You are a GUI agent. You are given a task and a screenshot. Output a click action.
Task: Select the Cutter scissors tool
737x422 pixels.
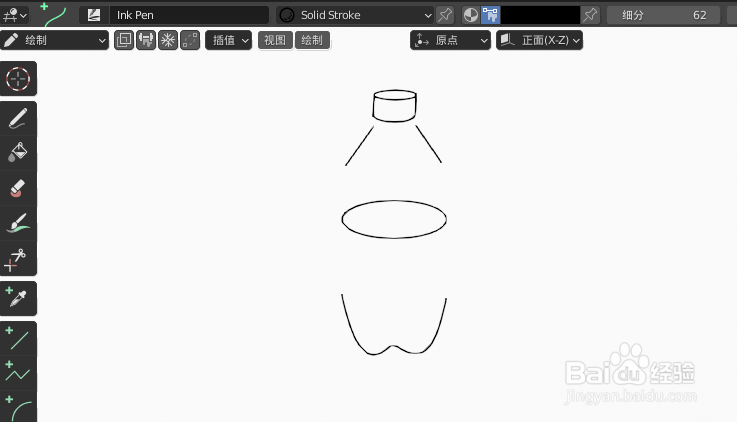click(x=18, y=258)
